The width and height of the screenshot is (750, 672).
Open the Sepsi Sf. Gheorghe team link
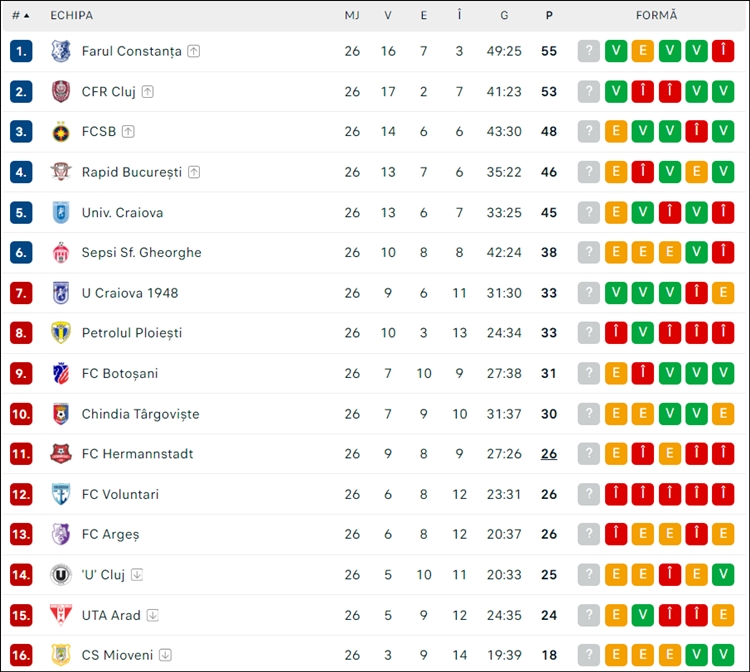(142, 253)
